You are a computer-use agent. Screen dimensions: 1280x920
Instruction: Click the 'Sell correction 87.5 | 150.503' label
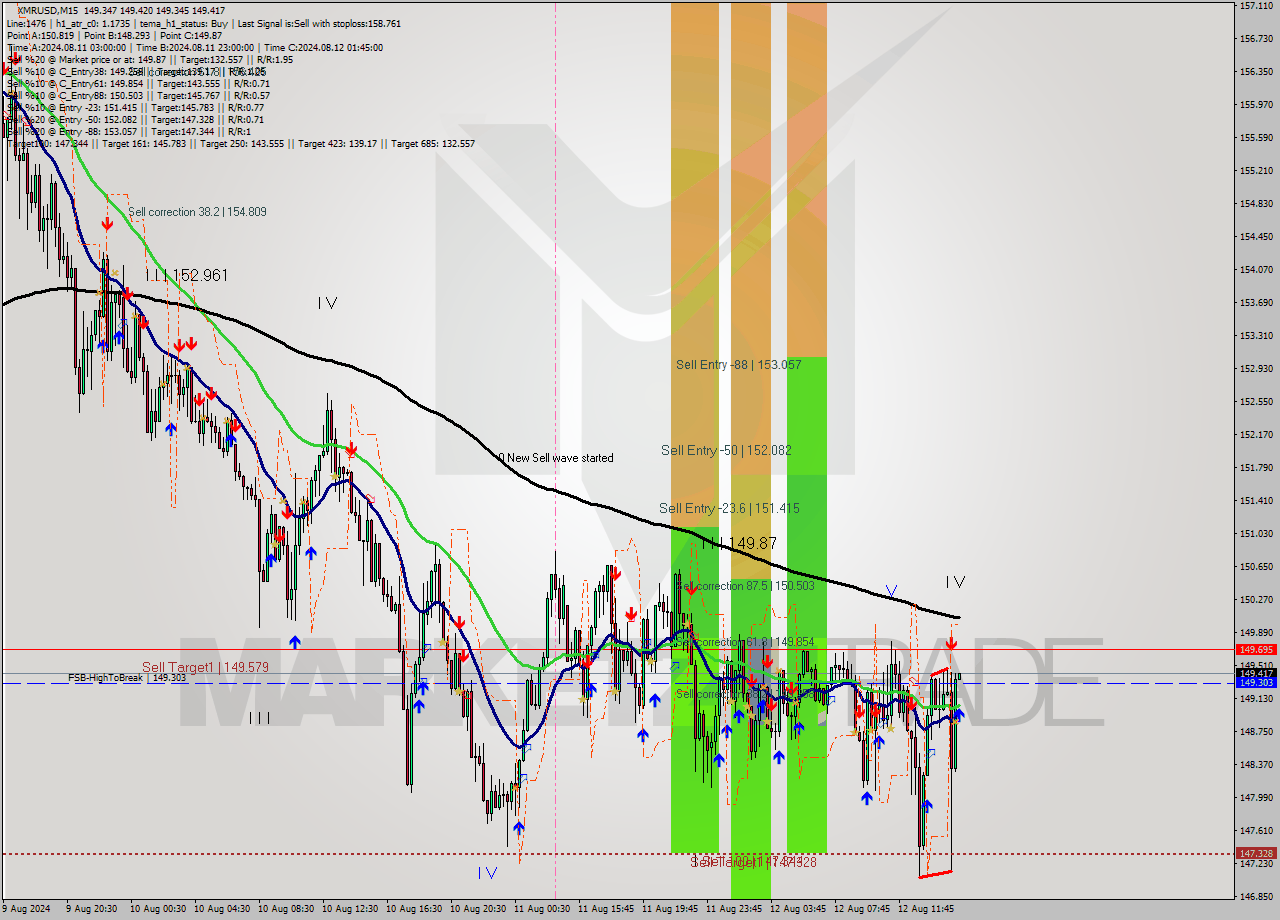(x=745, y=586)
